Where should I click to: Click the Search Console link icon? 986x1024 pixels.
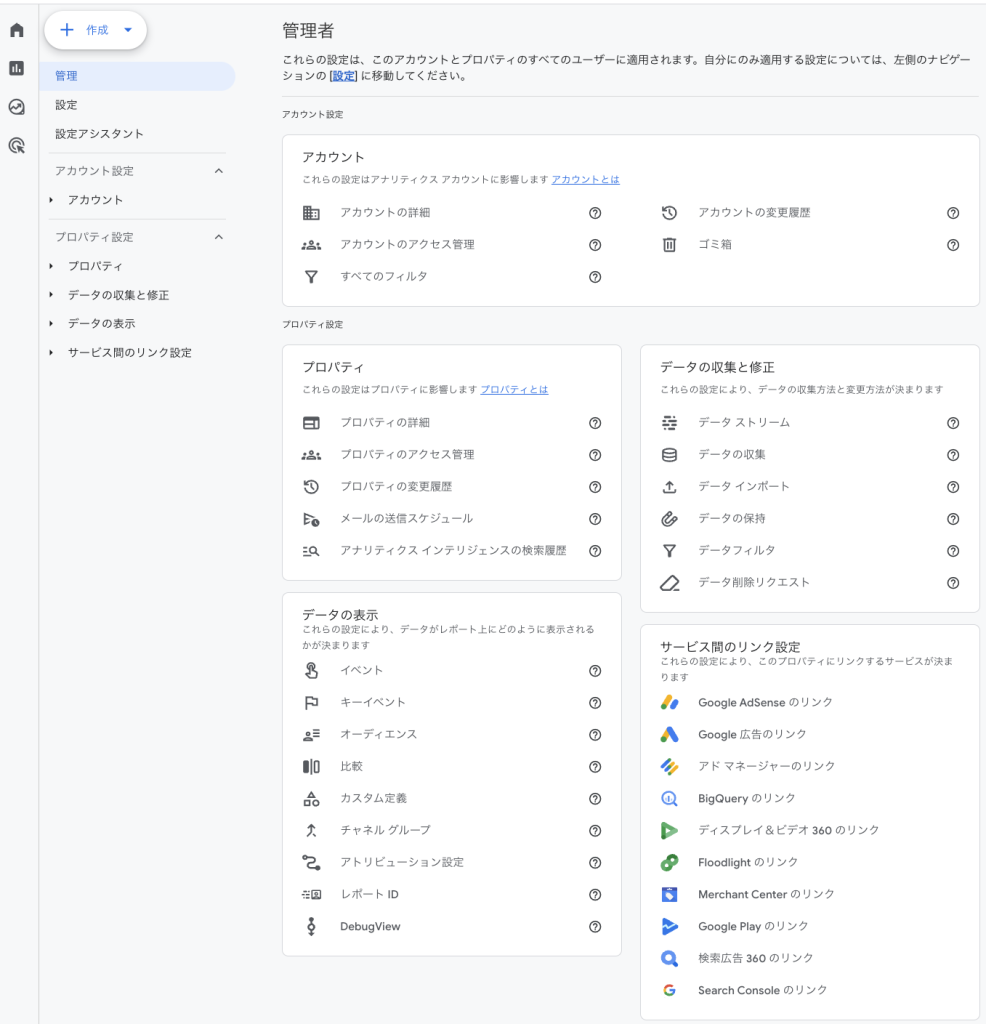(671, 990)
